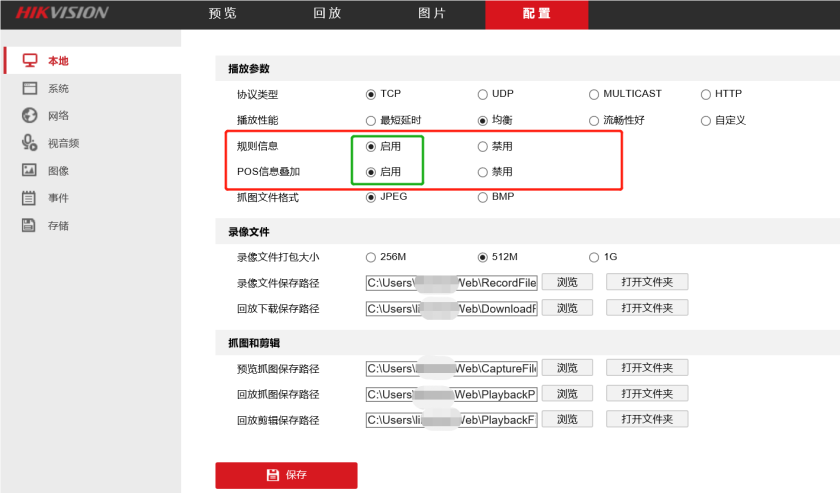Disable rule information (规则信息 禁用)
Viewport: 840px width, 493px height.
pos(483,146)
